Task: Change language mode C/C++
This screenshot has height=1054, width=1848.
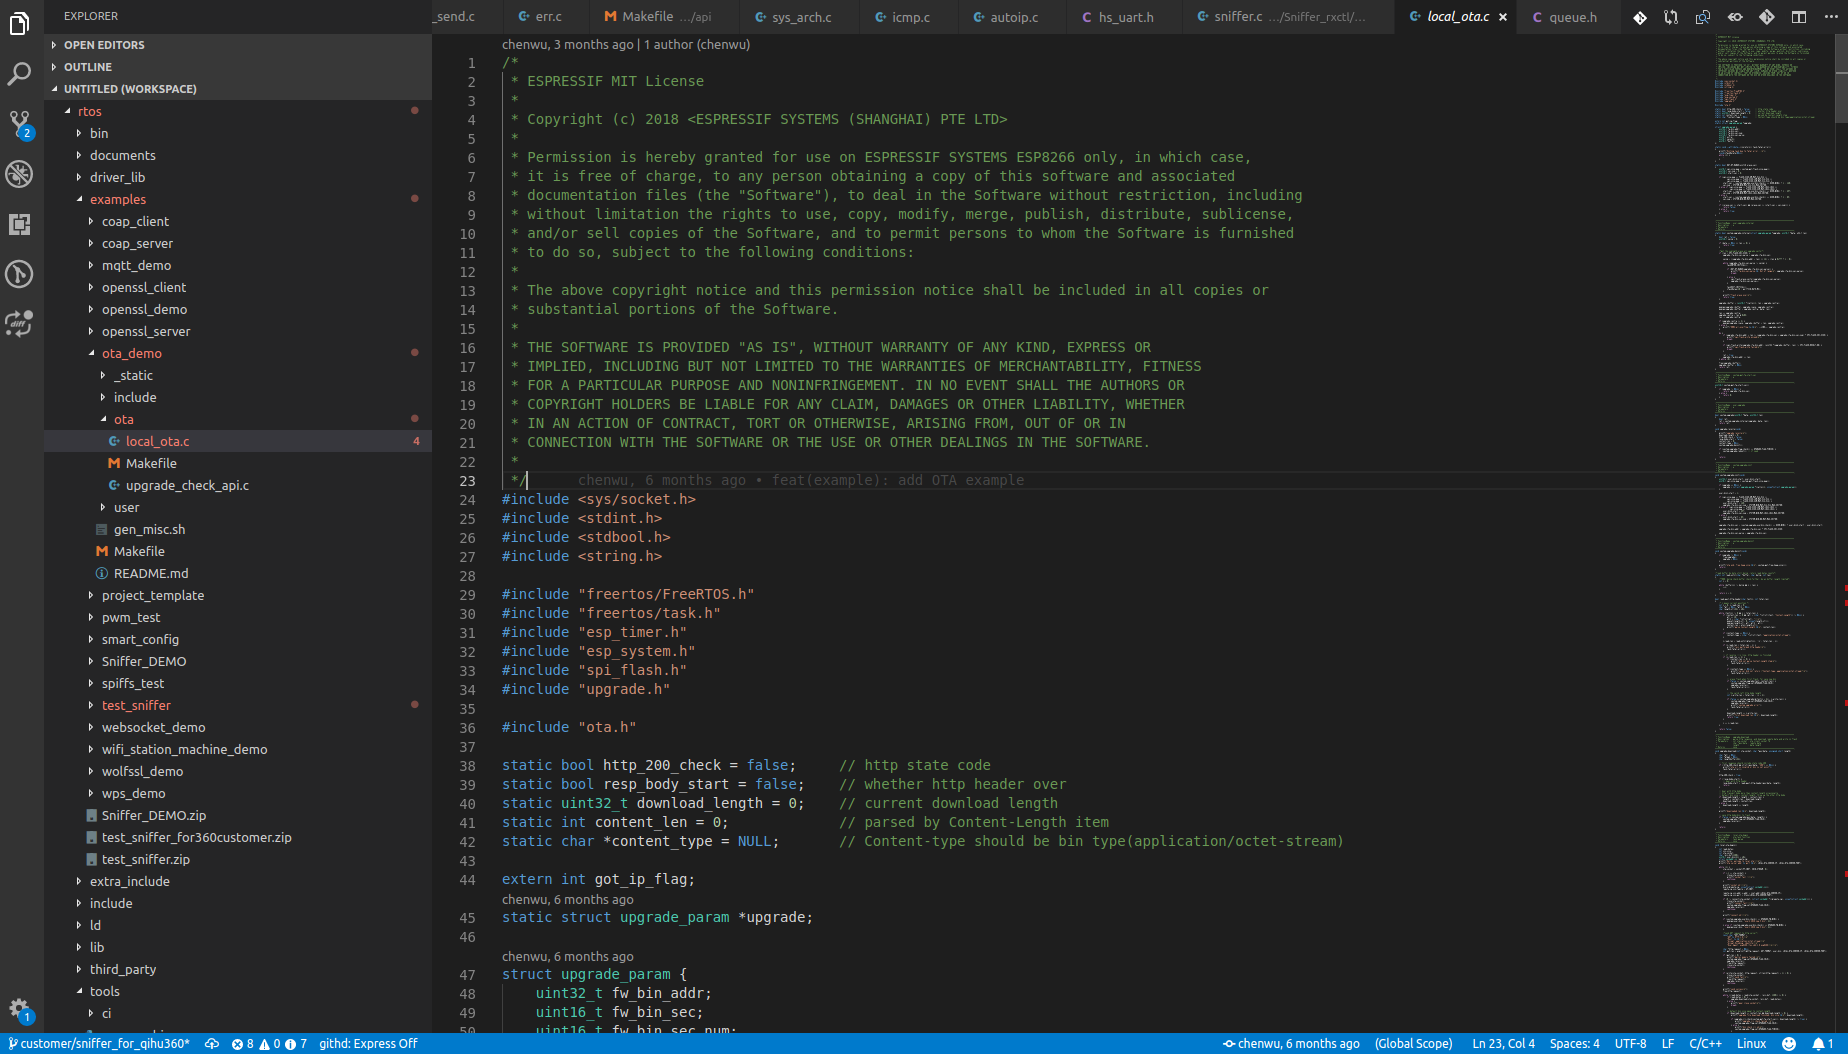Action: pyautogui.click(x=1706, y=1044)
